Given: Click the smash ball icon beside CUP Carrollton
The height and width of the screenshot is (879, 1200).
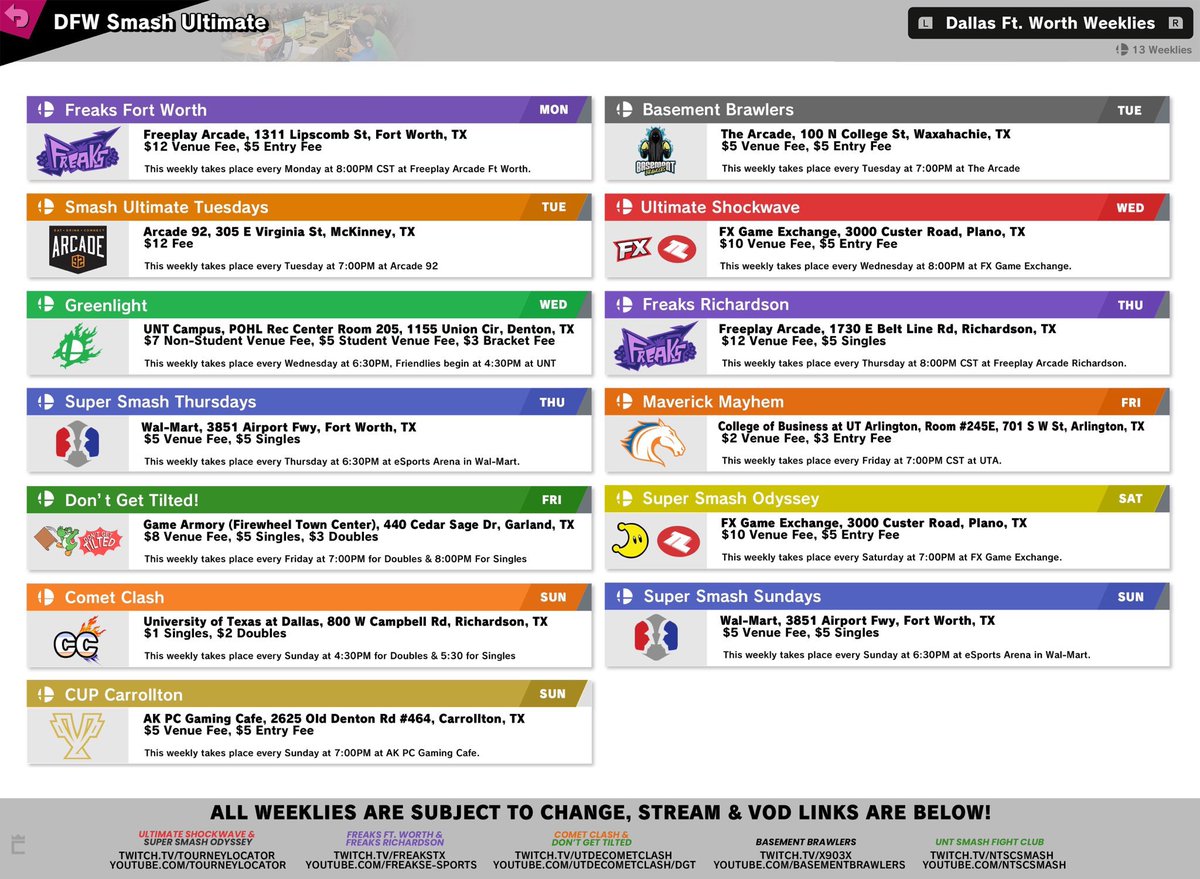Looking at the screenshot, I should click(46, 694).
